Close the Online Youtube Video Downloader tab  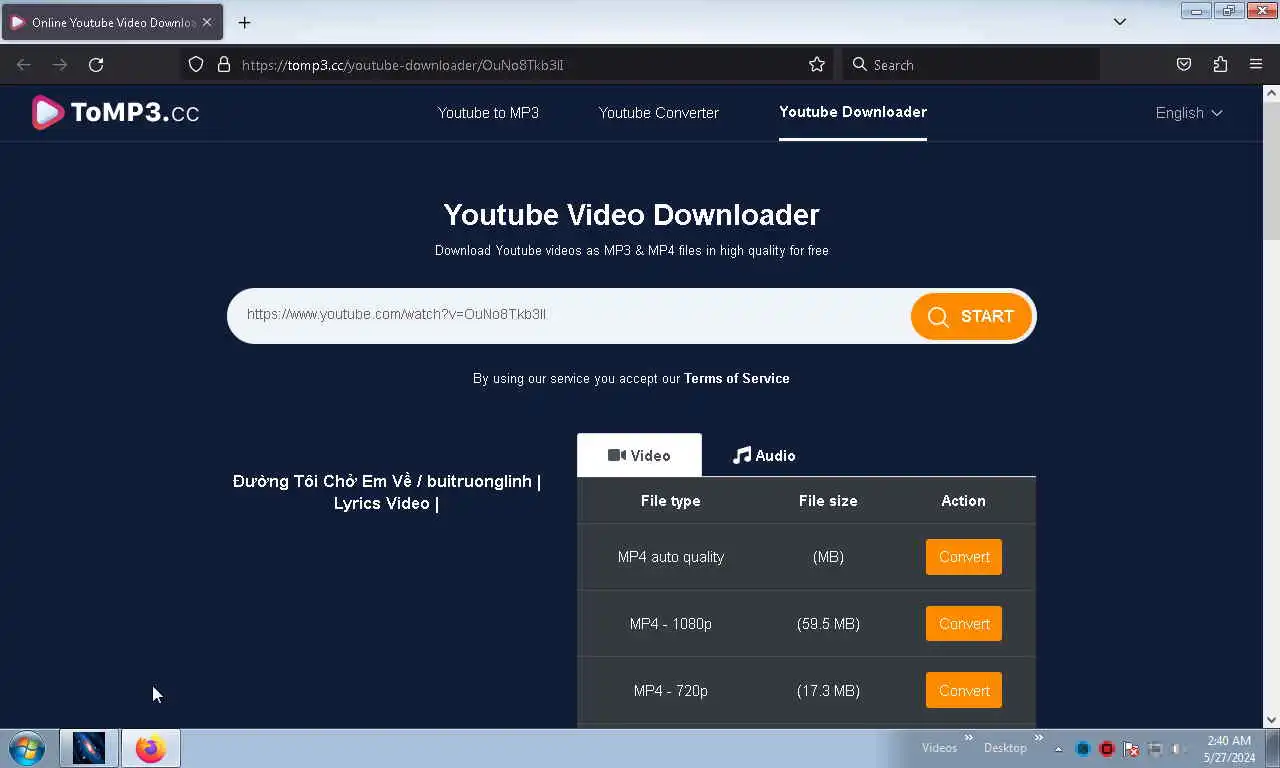pos(207,22)
